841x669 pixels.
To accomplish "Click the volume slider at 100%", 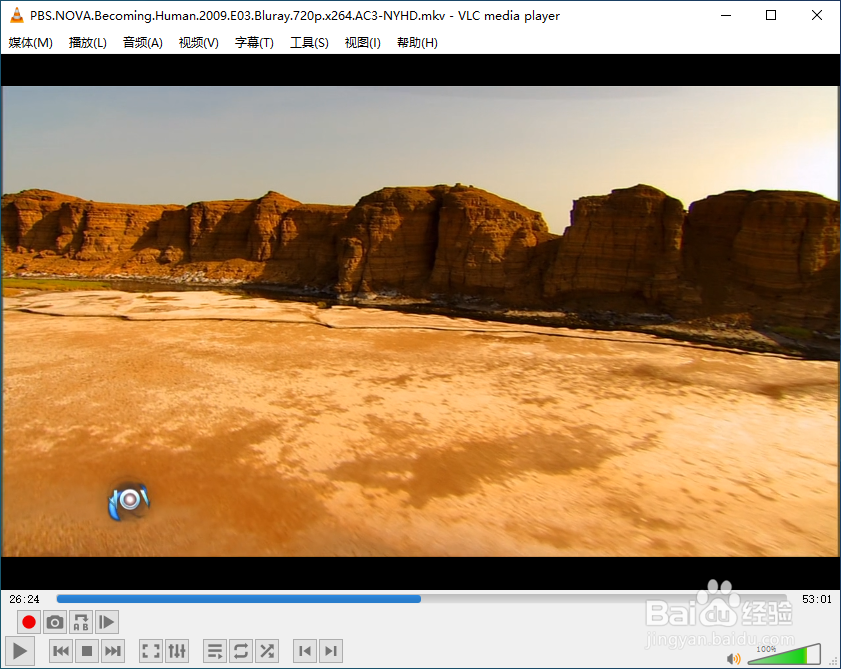I will click(784, 654).
